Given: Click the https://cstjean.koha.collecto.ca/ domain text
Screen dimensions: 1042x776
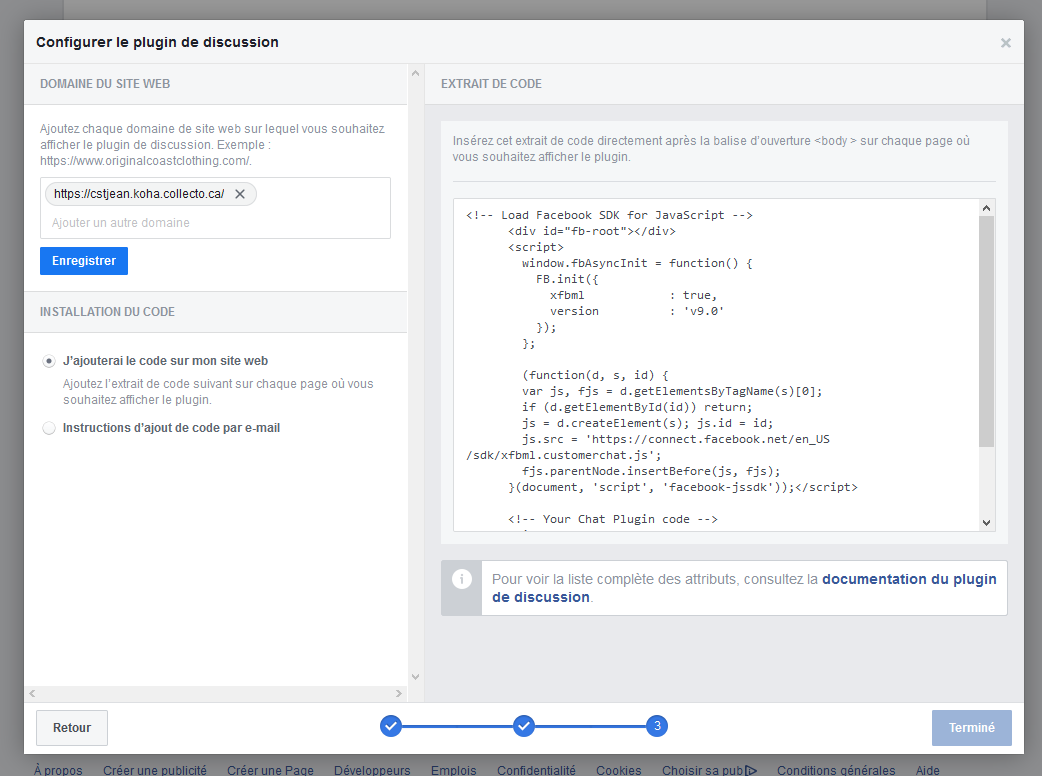Looking at the screenshot, I should [139, 194].
